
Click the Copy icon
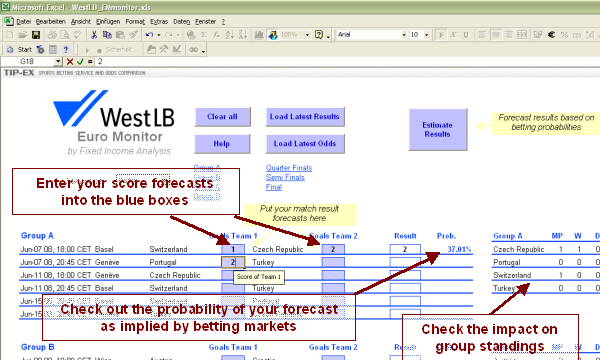point(107,35)
